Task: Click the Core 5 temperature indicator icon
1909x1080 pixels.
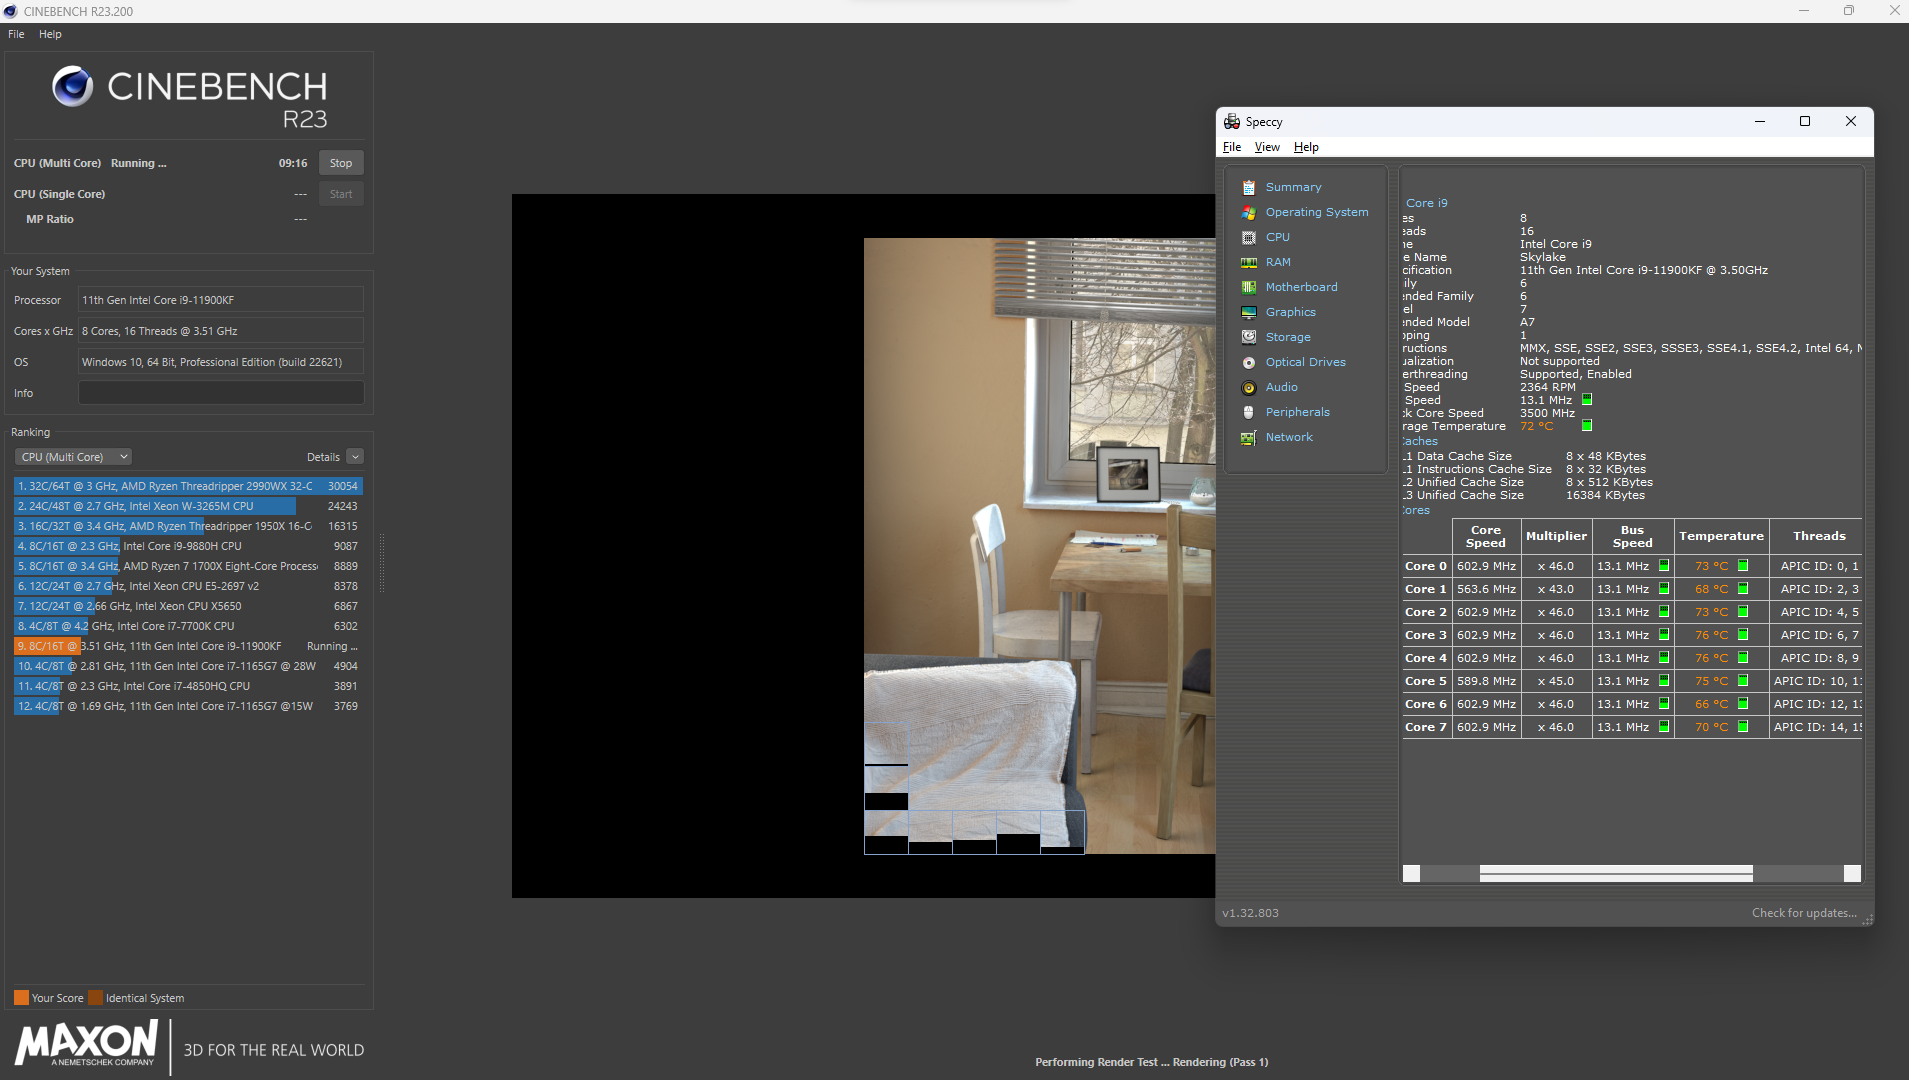Action: pyautogui.click(x=1743, y=681)
